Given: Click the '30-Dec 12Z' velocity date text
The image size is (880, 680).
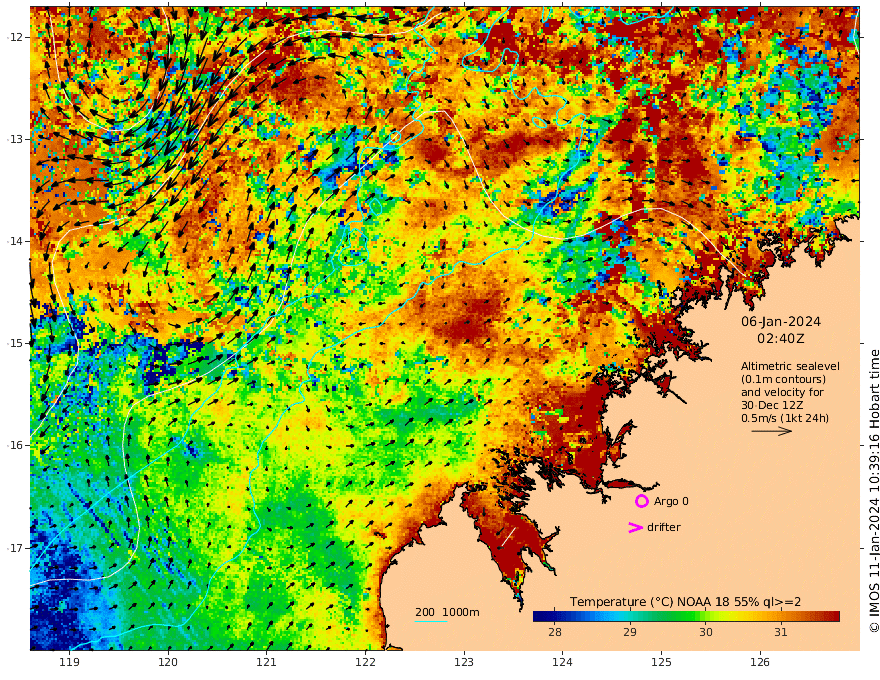Looking at the screenshot, I should pyautogui.click(x=772, y=405).
